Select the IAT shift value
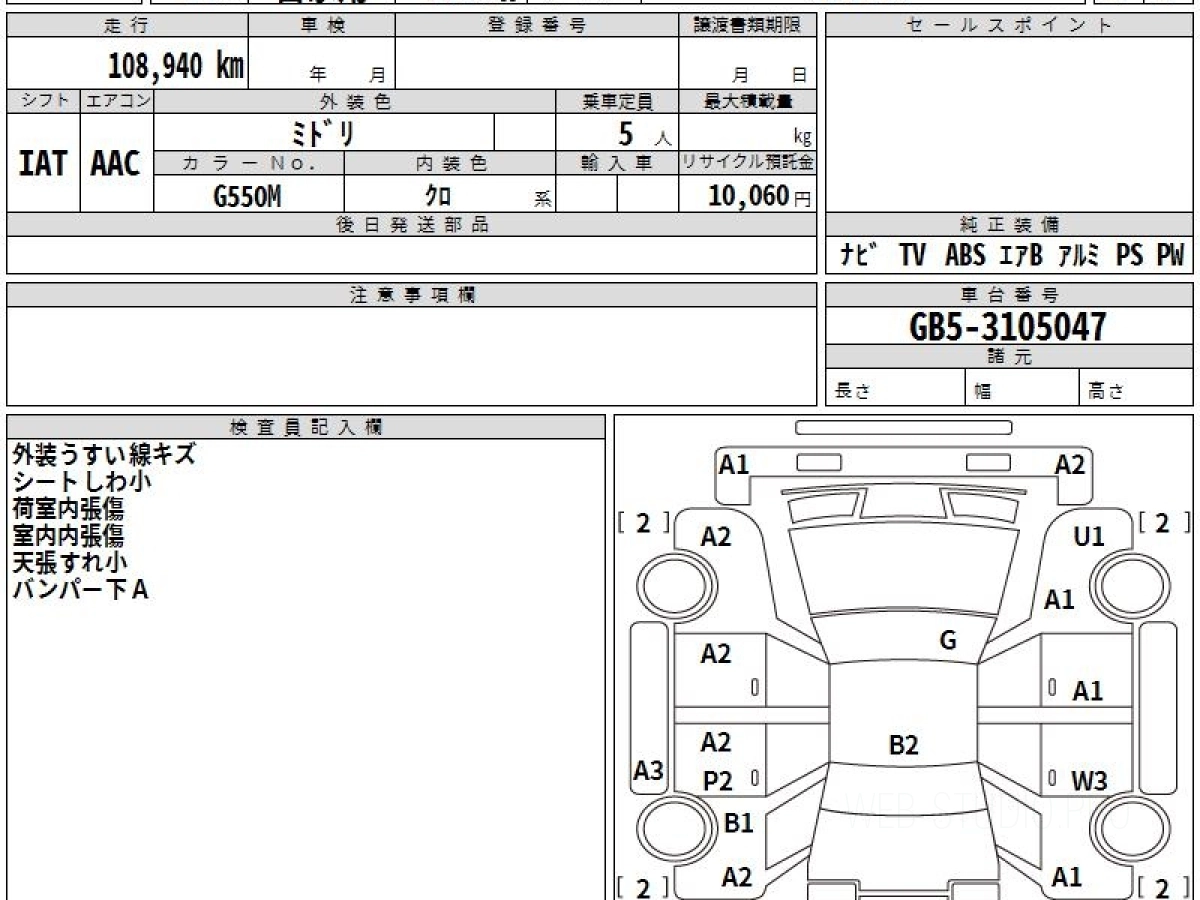The image size is (1200, 900). click(x=43, y=163)
